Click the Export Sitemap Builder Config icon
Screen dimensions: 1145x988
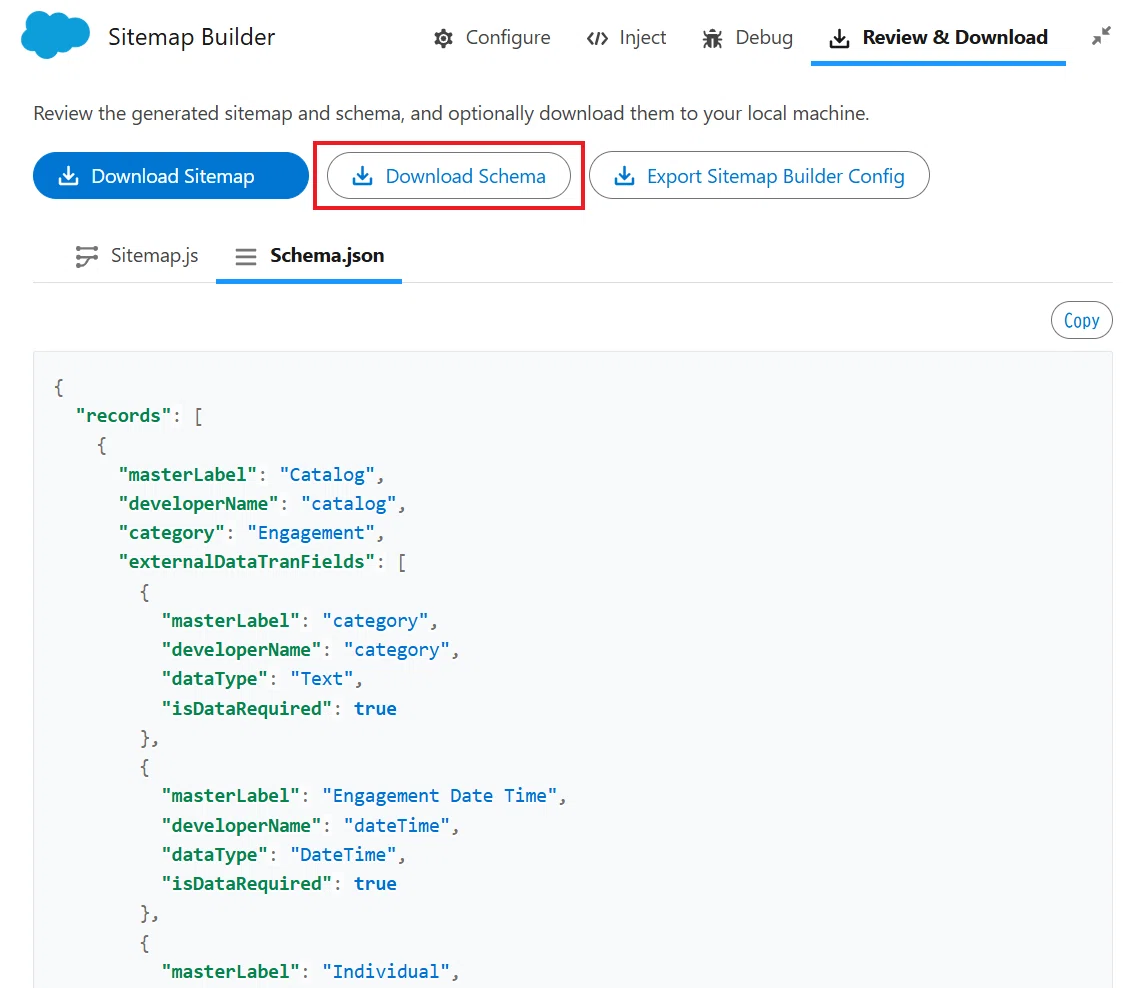(624, 176)
